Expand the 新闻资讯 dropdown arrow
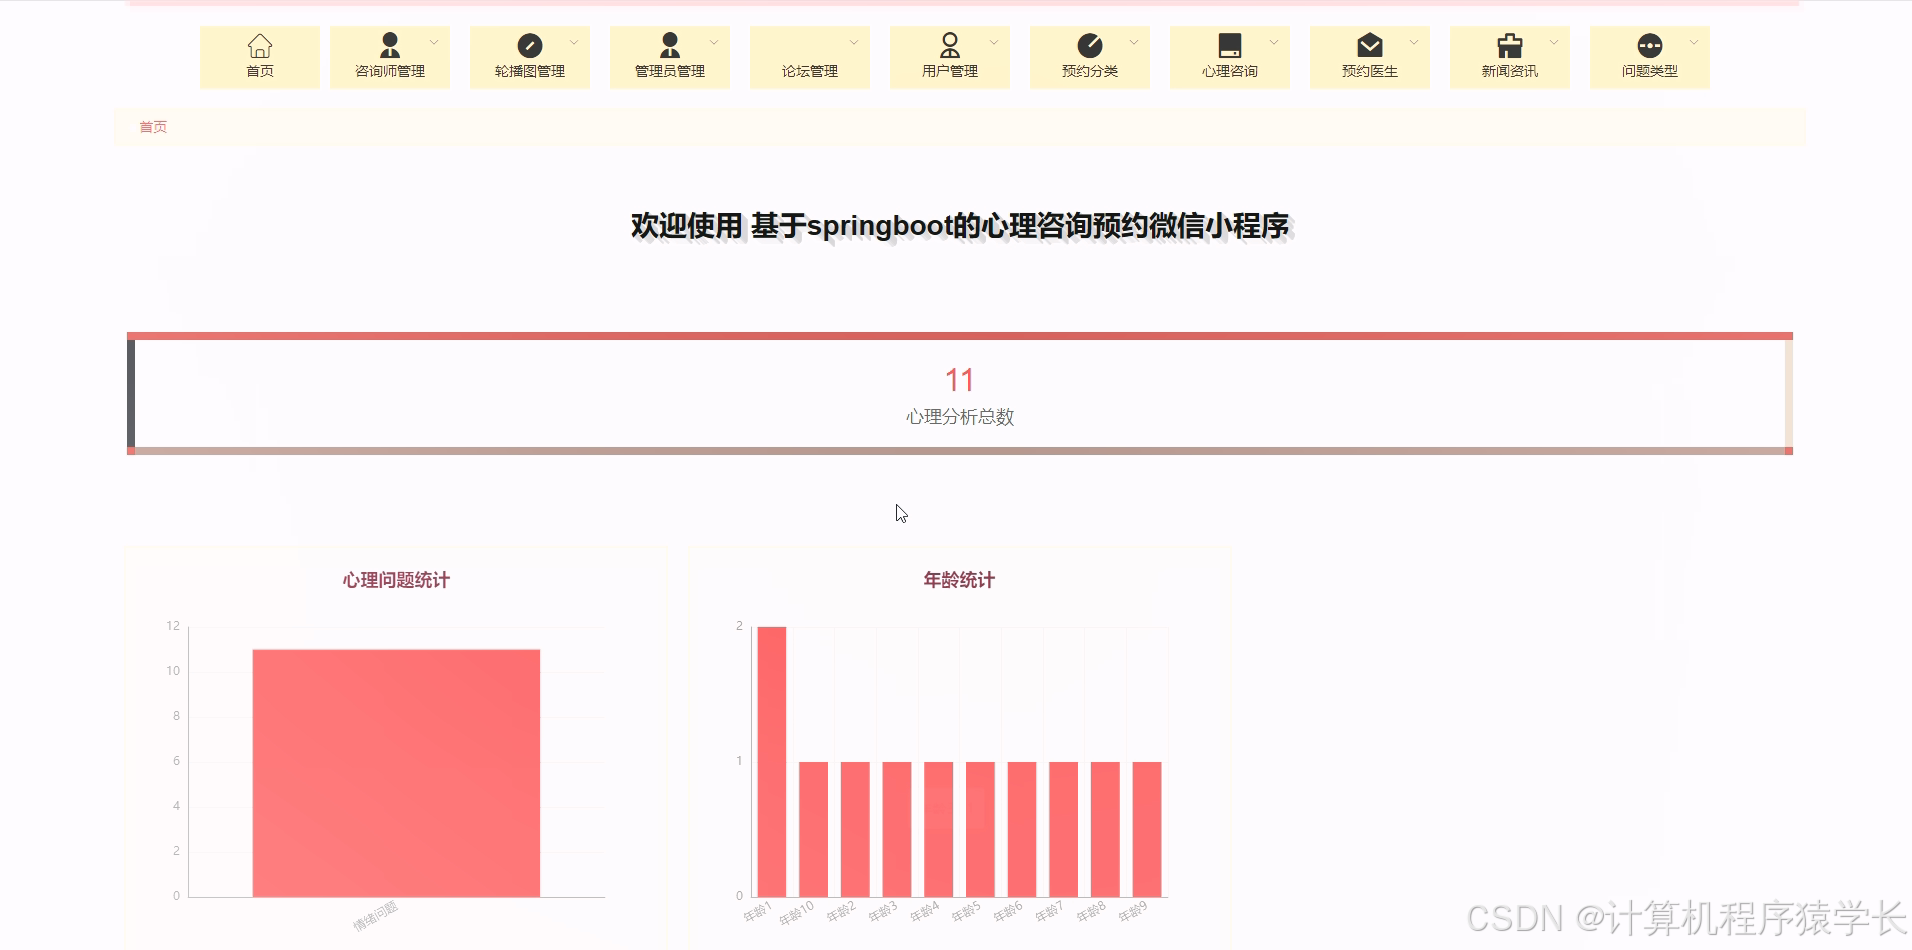The height and width of the screenshot is (950, 1912). click(x=1553, y=42)
